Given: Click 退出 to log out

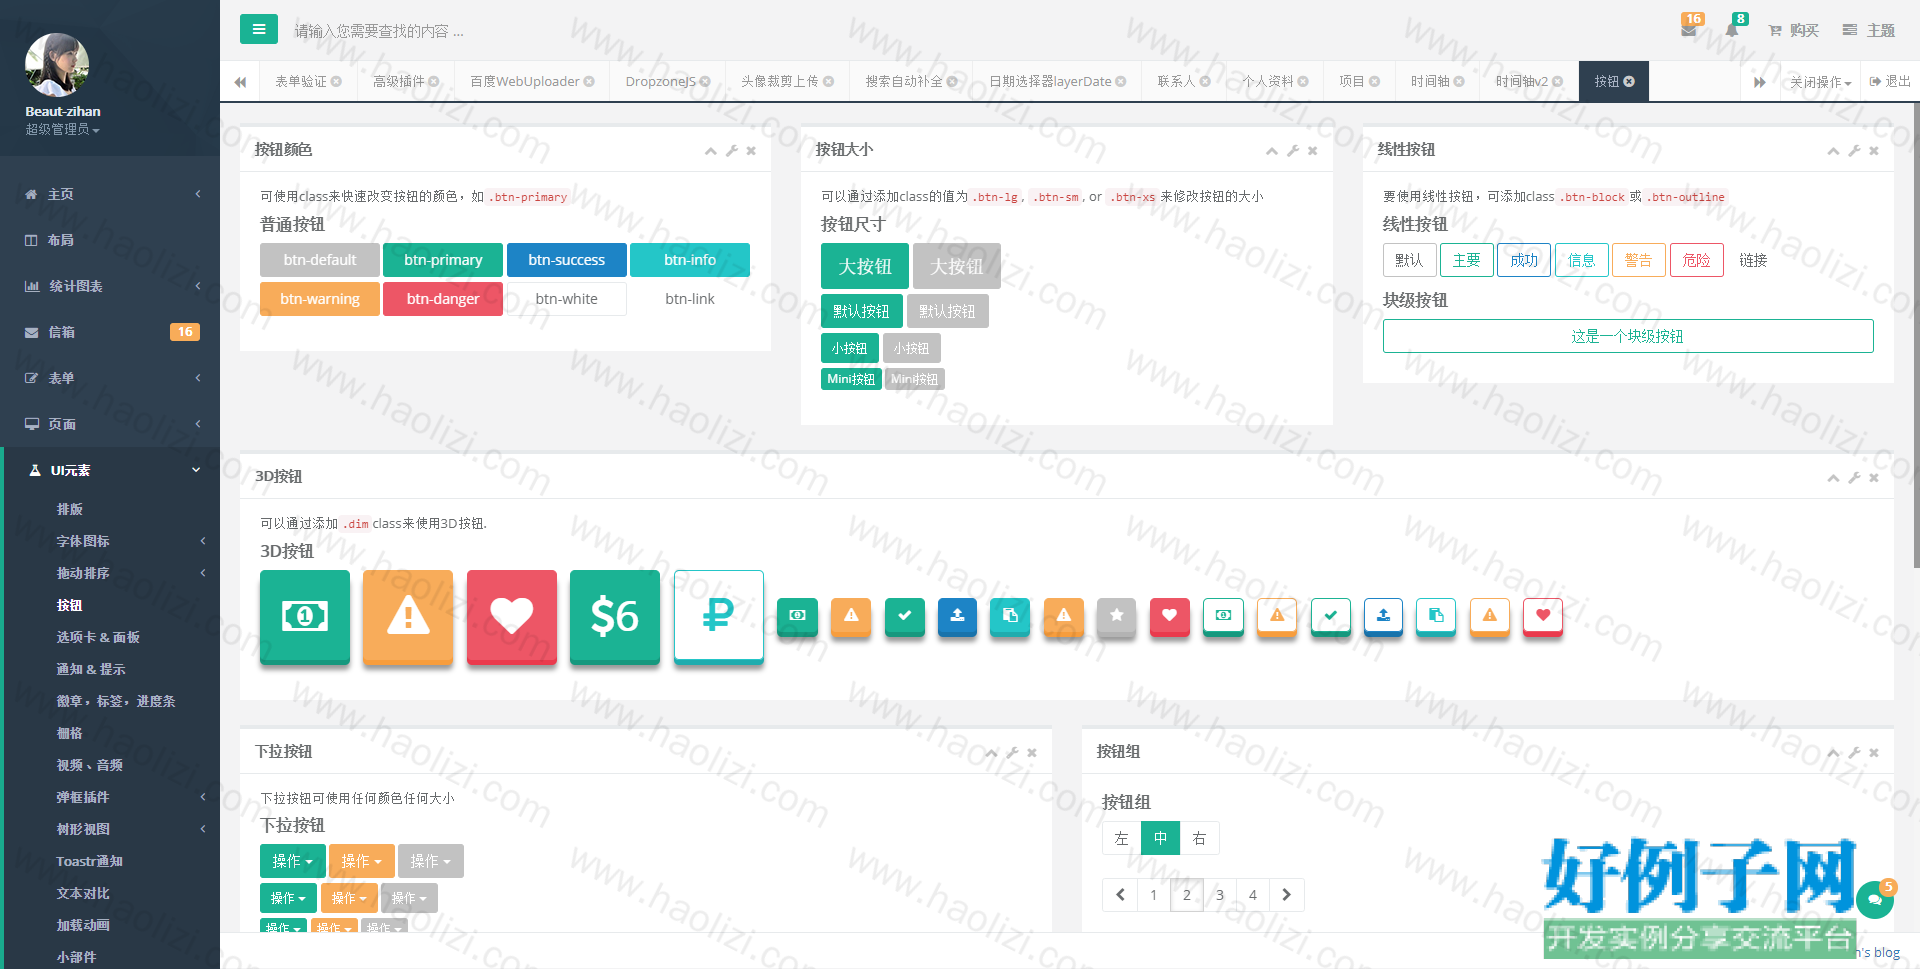Looking at the screenshot, I should point(1890,82).
